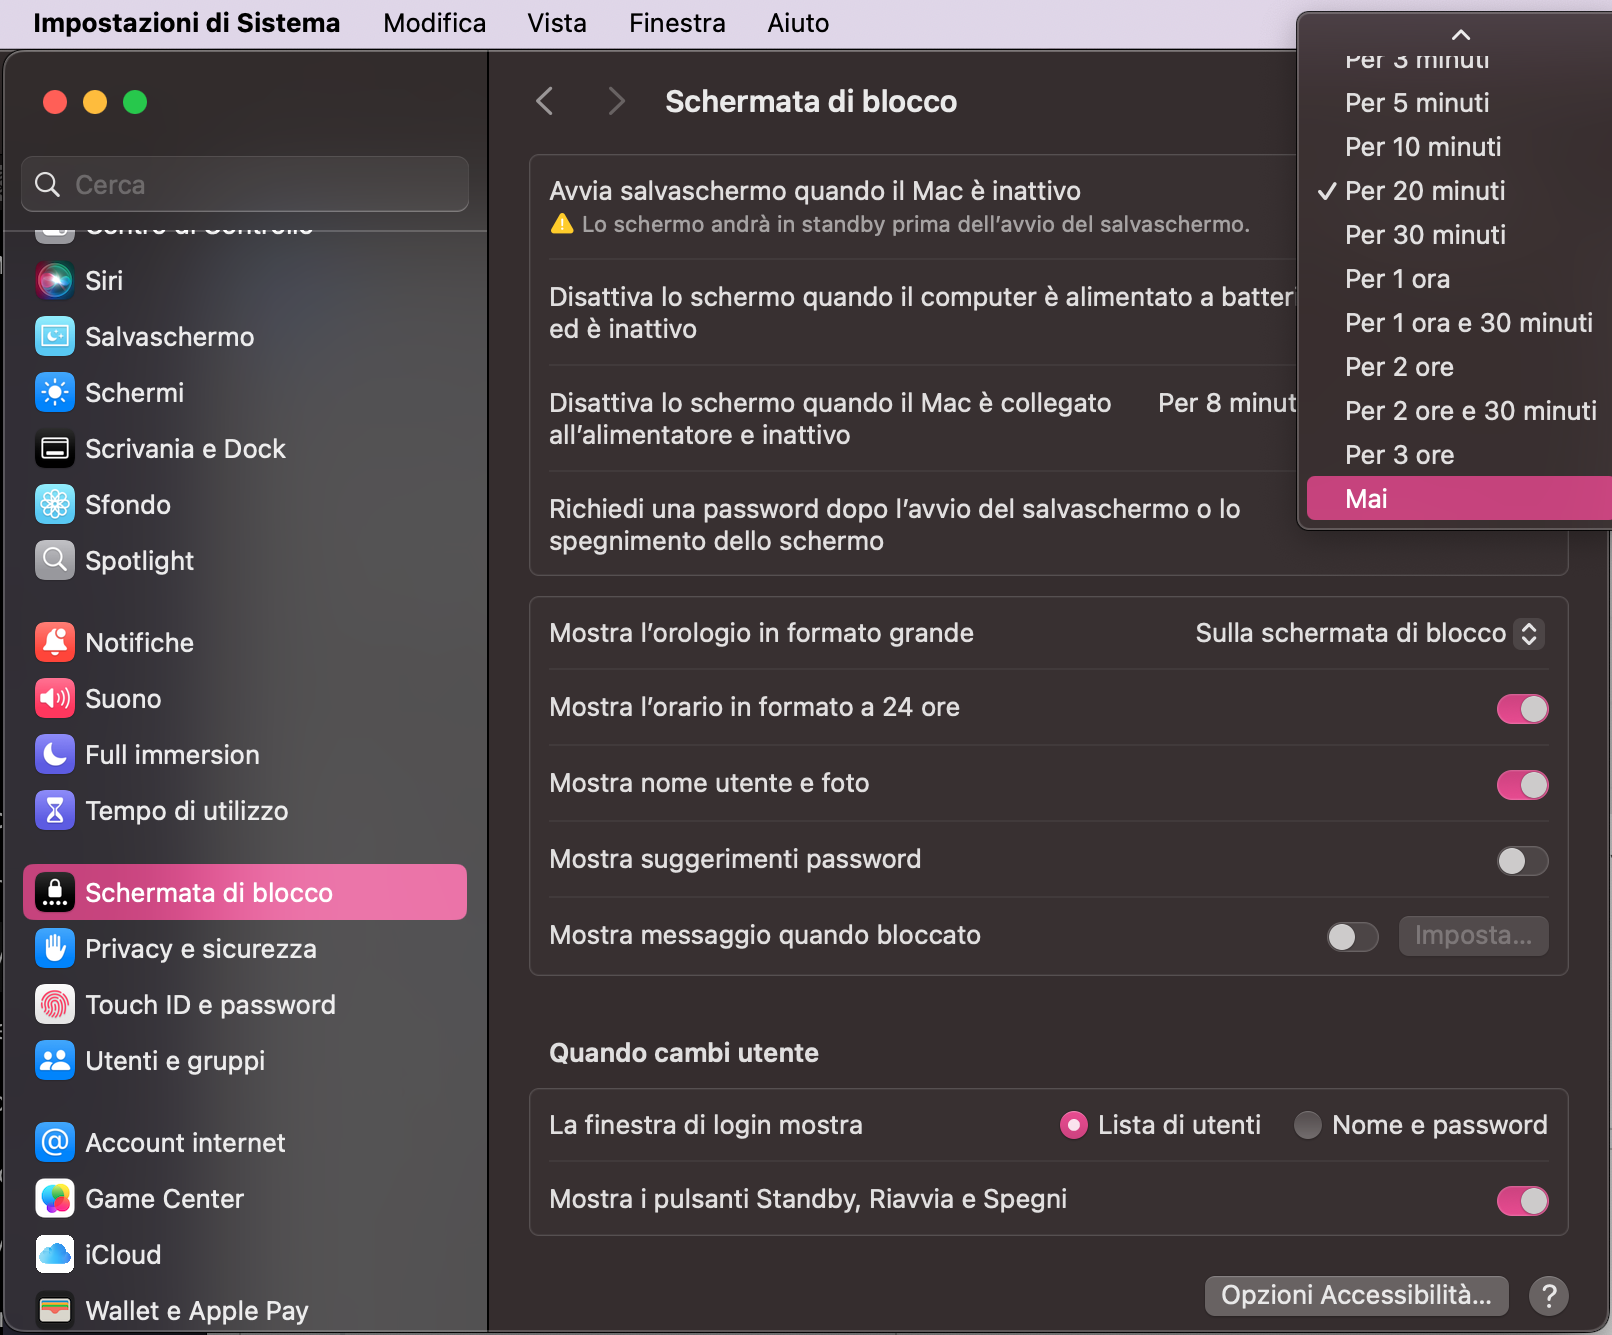Toggle Standby, Riavvia e Spegni buttons switch
The width and height of the screenshot is (1612, 1335).
[1522, 1201]
